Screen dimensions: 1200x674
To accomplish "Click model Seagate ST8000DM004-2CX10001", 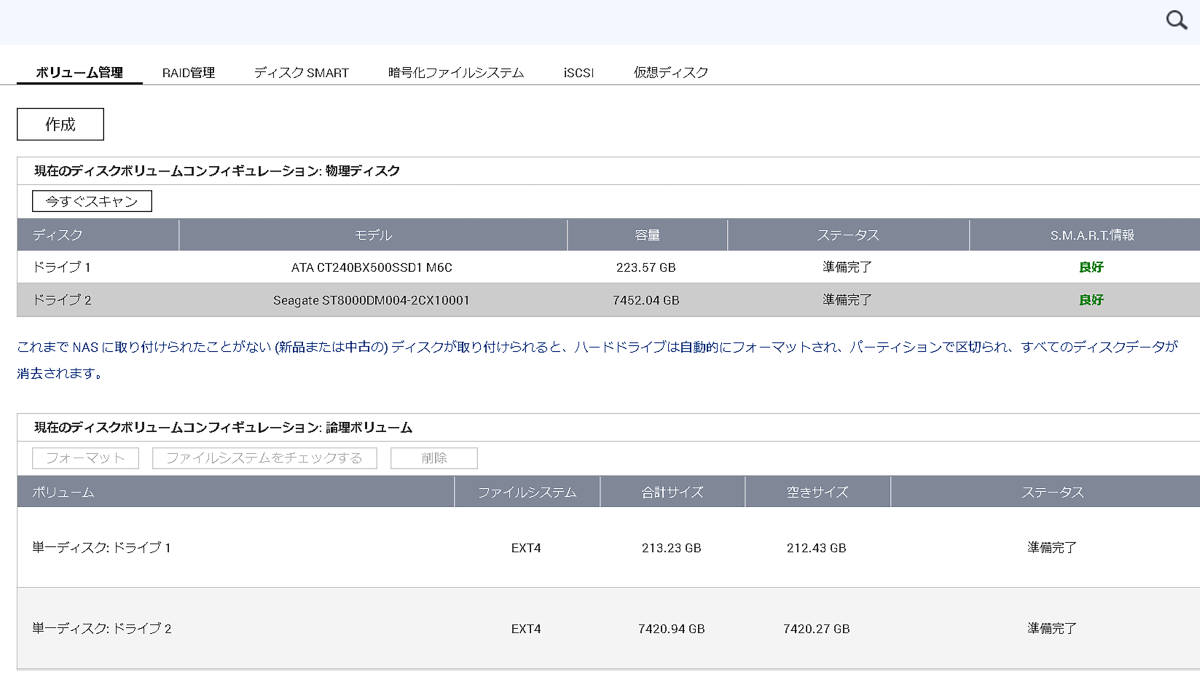I will (x=372, y=299).
